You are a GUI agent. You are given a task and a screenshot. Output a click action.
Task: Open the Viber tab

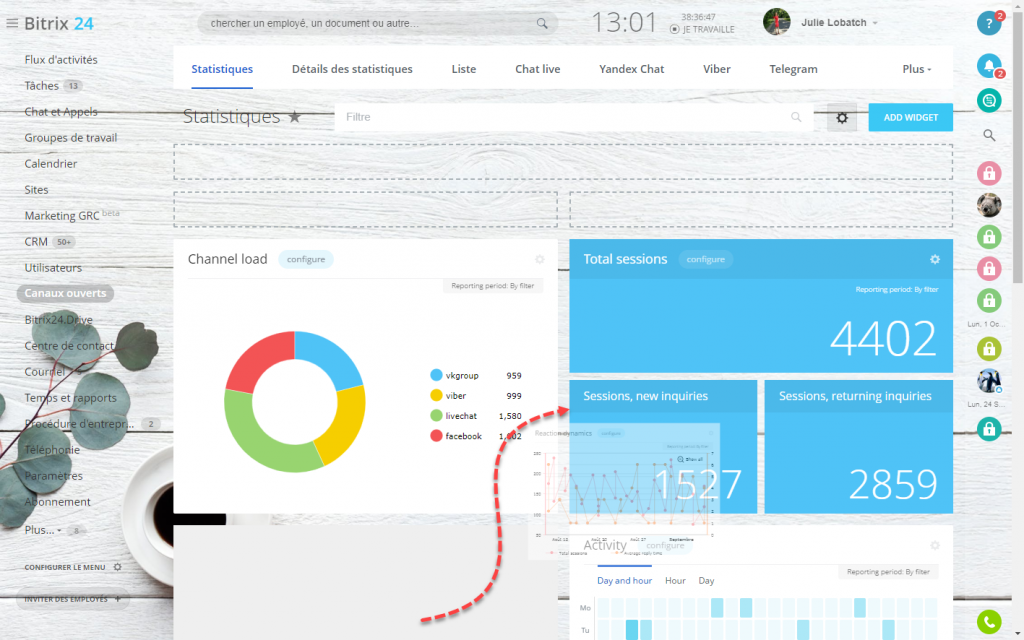tap(716, 69)
